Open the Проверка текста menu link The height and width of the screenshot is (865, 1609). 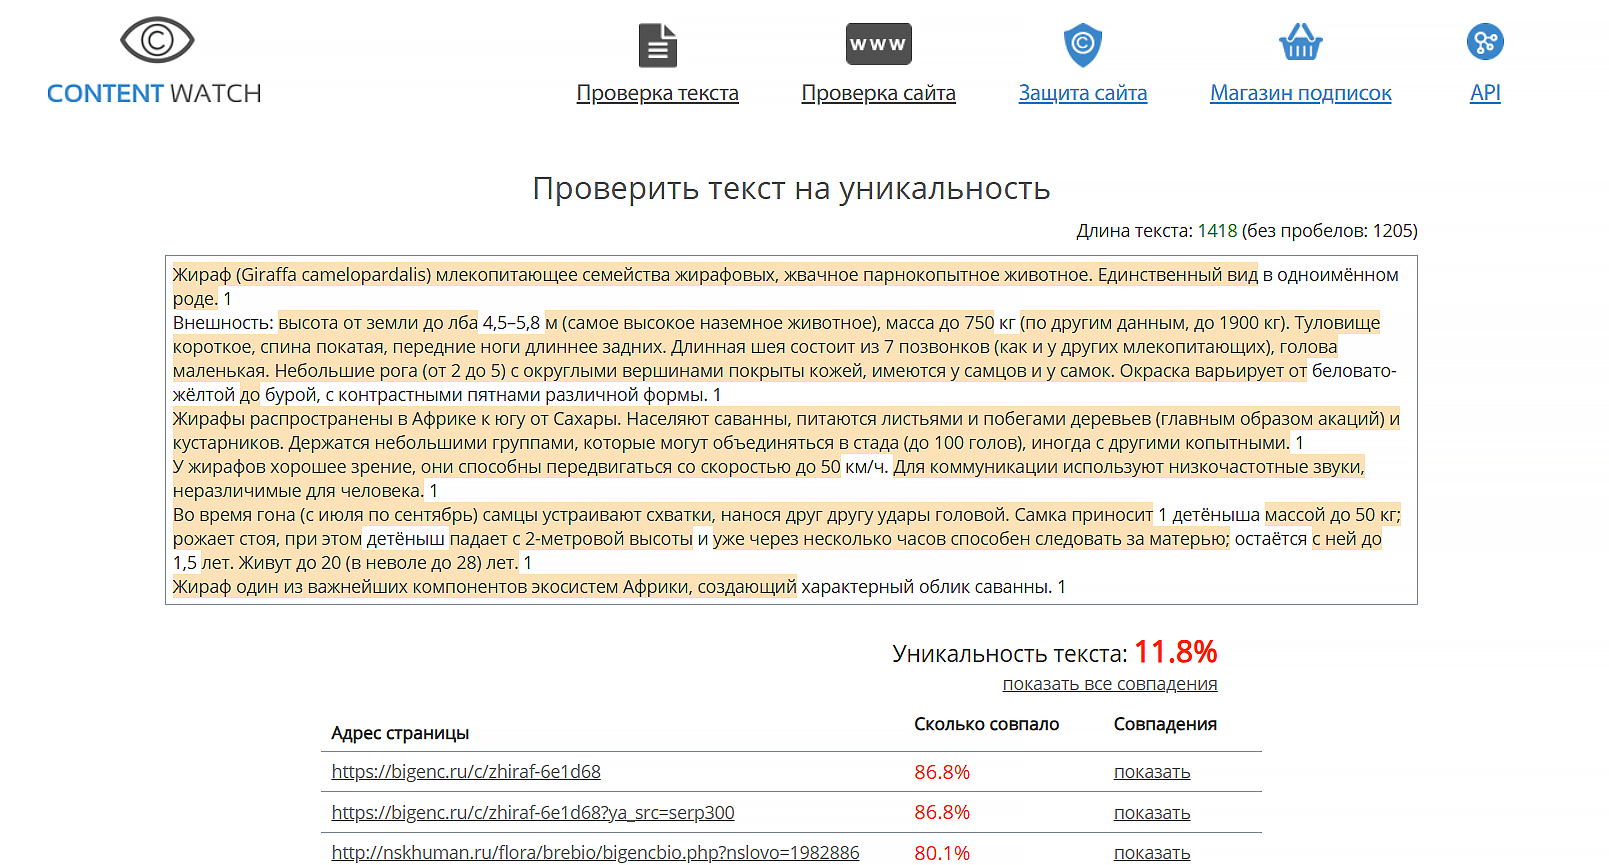657,93
